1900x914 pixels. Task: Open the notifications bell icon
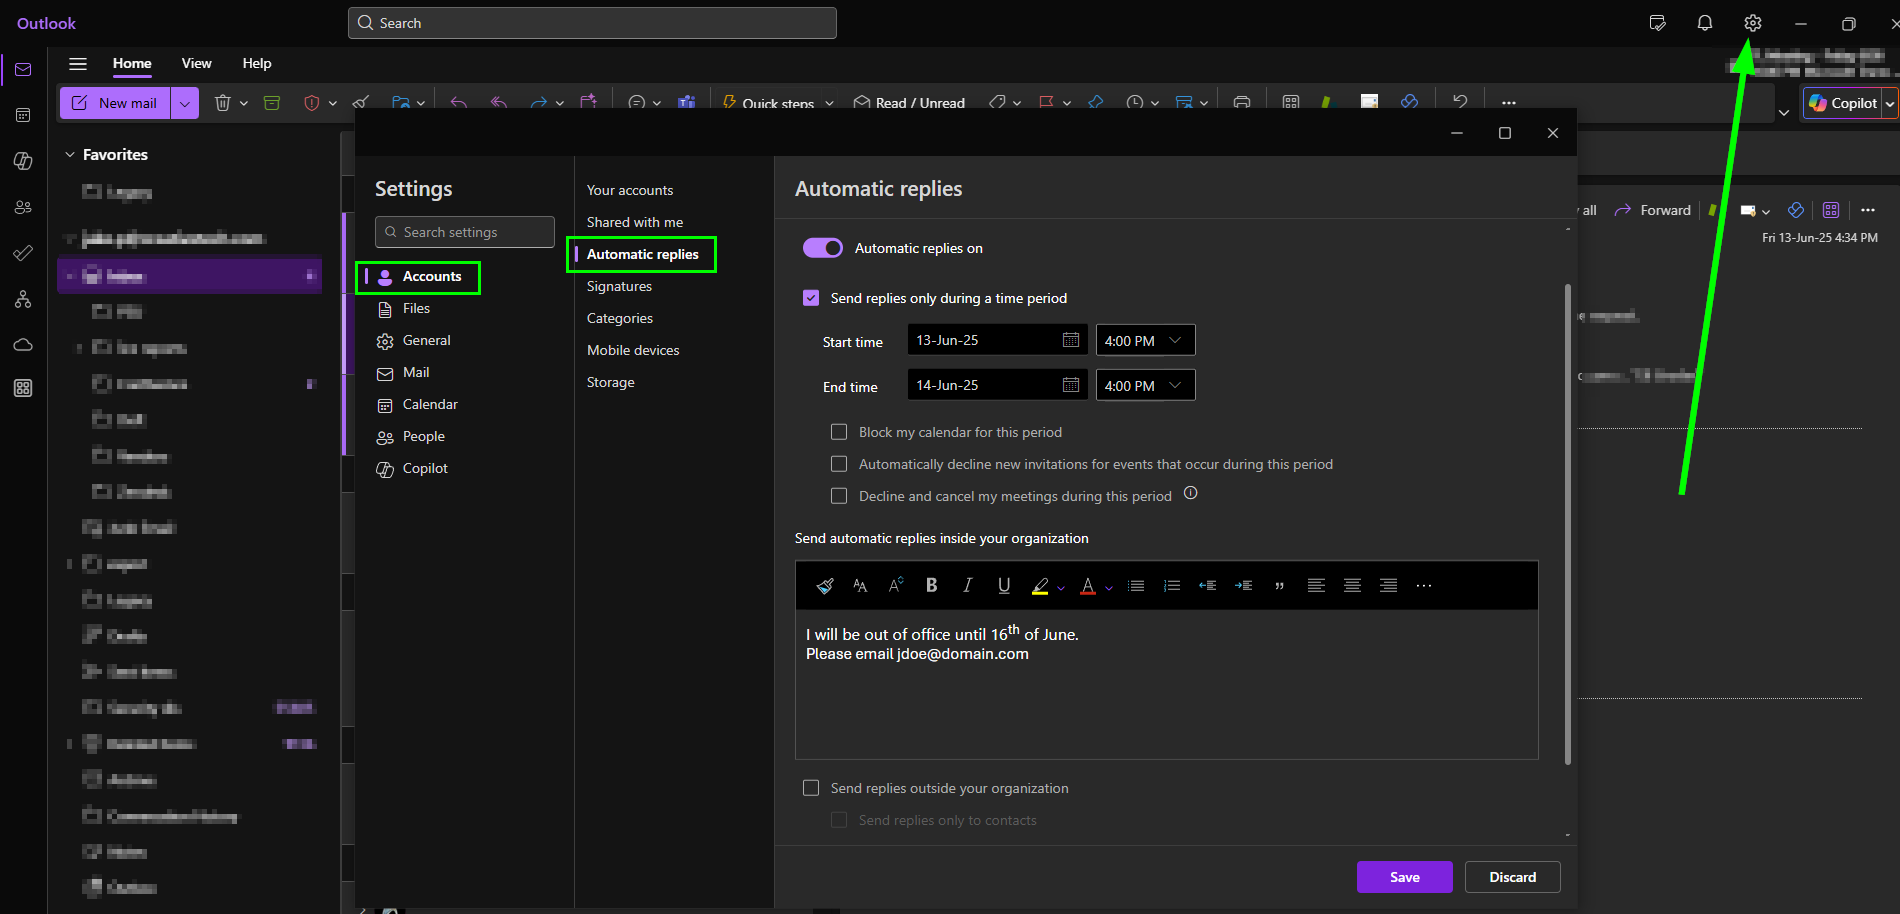(1704, 23)
